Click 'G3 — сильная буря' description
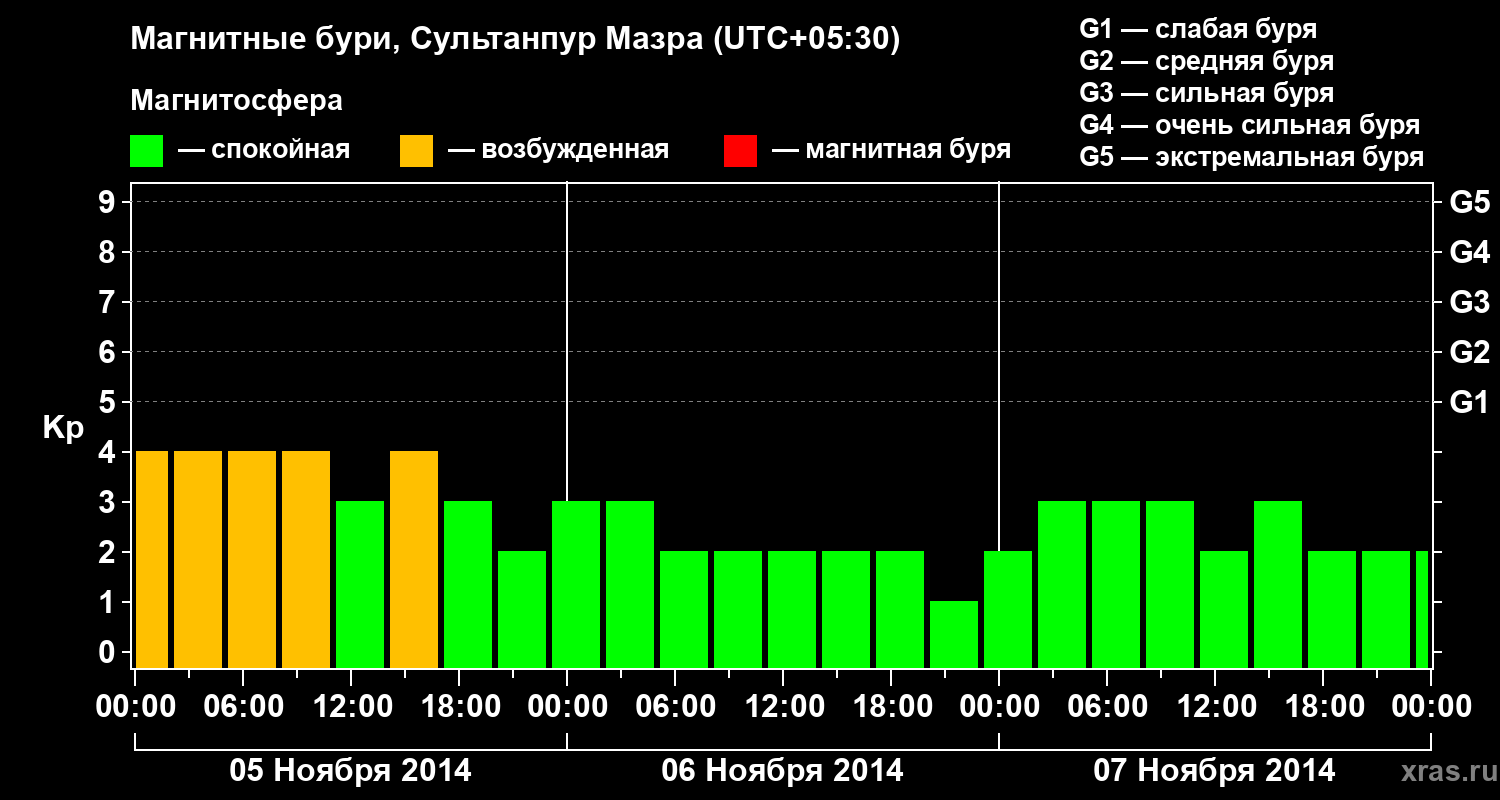 (x=1206, y=93)
